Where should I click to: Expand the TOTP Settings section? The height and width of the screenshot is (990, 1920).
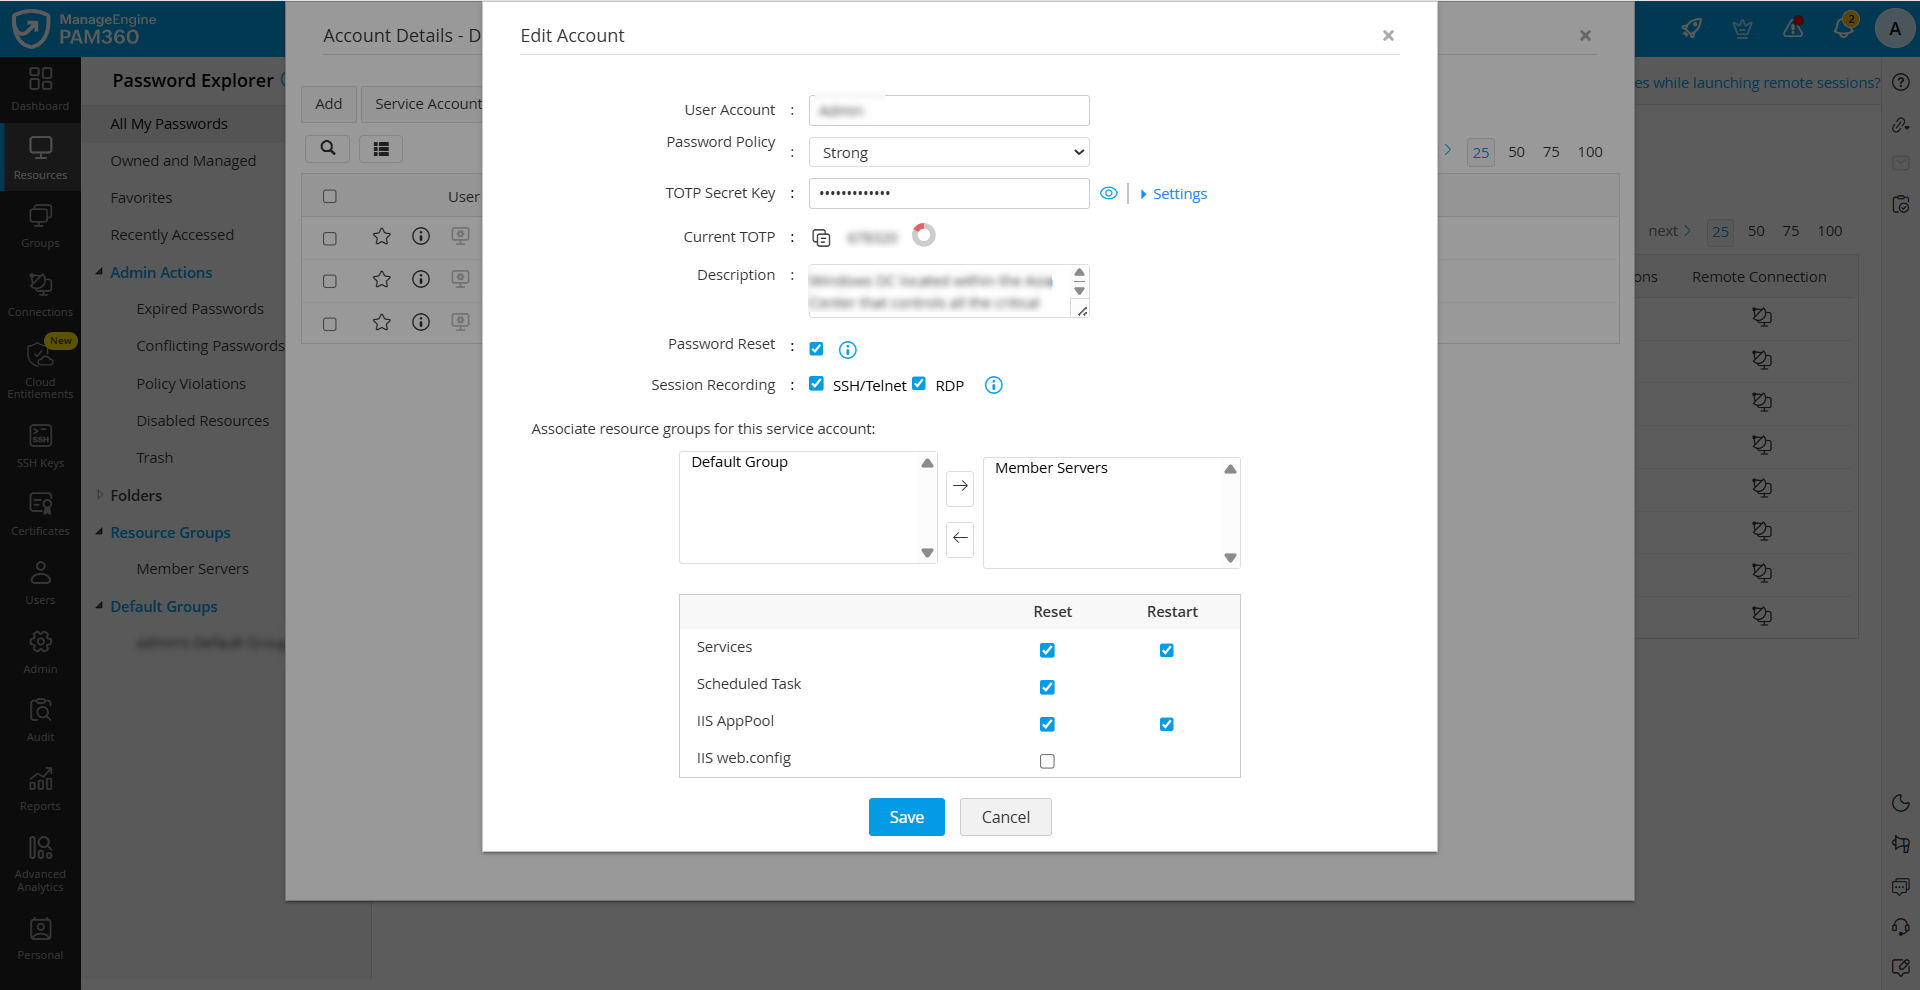click(x=1178, y=194)
